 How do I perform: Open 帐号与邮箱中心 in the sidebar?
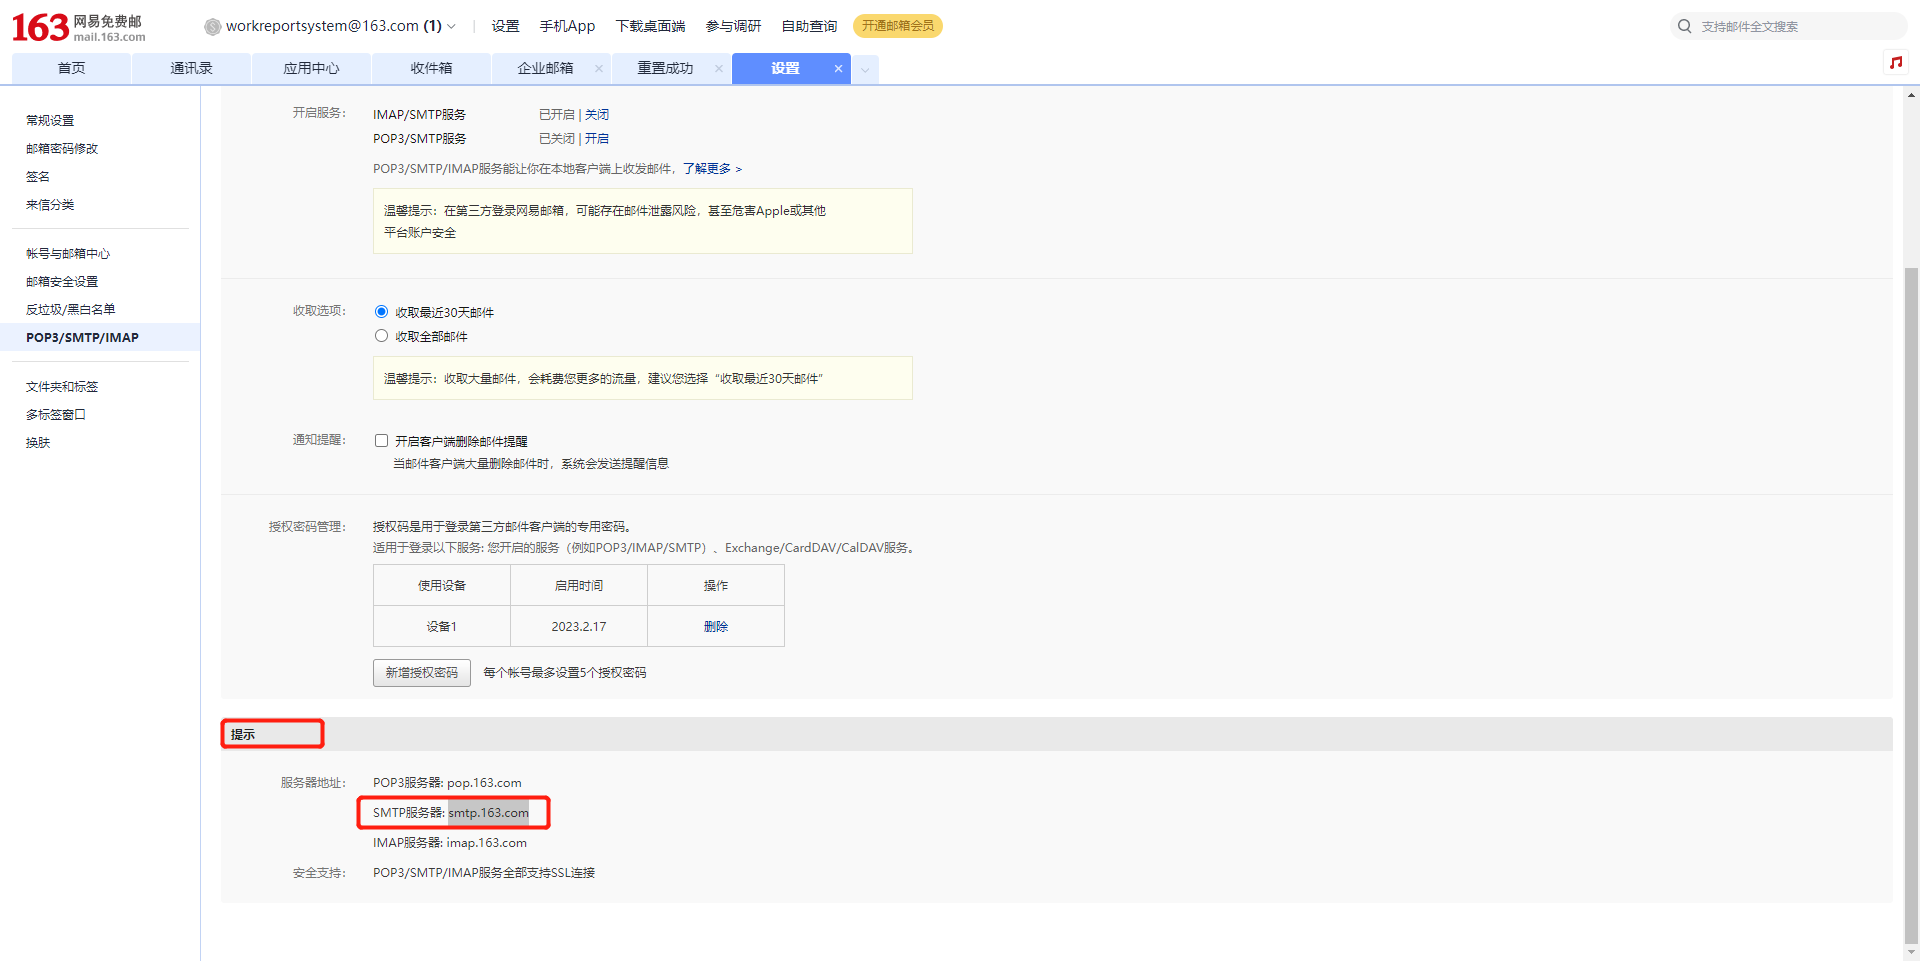pos(68,253)
